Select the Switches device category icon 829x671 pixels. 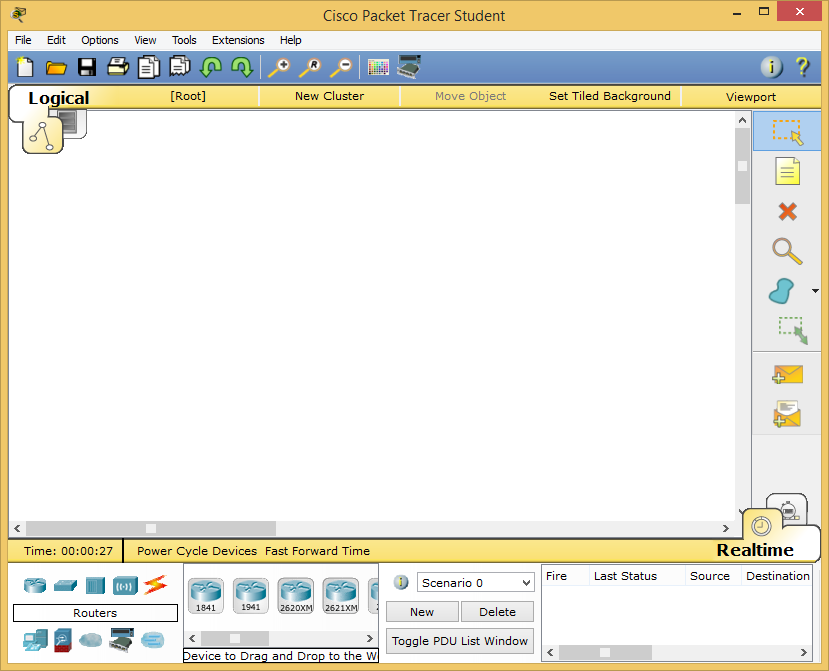[65, 585]
